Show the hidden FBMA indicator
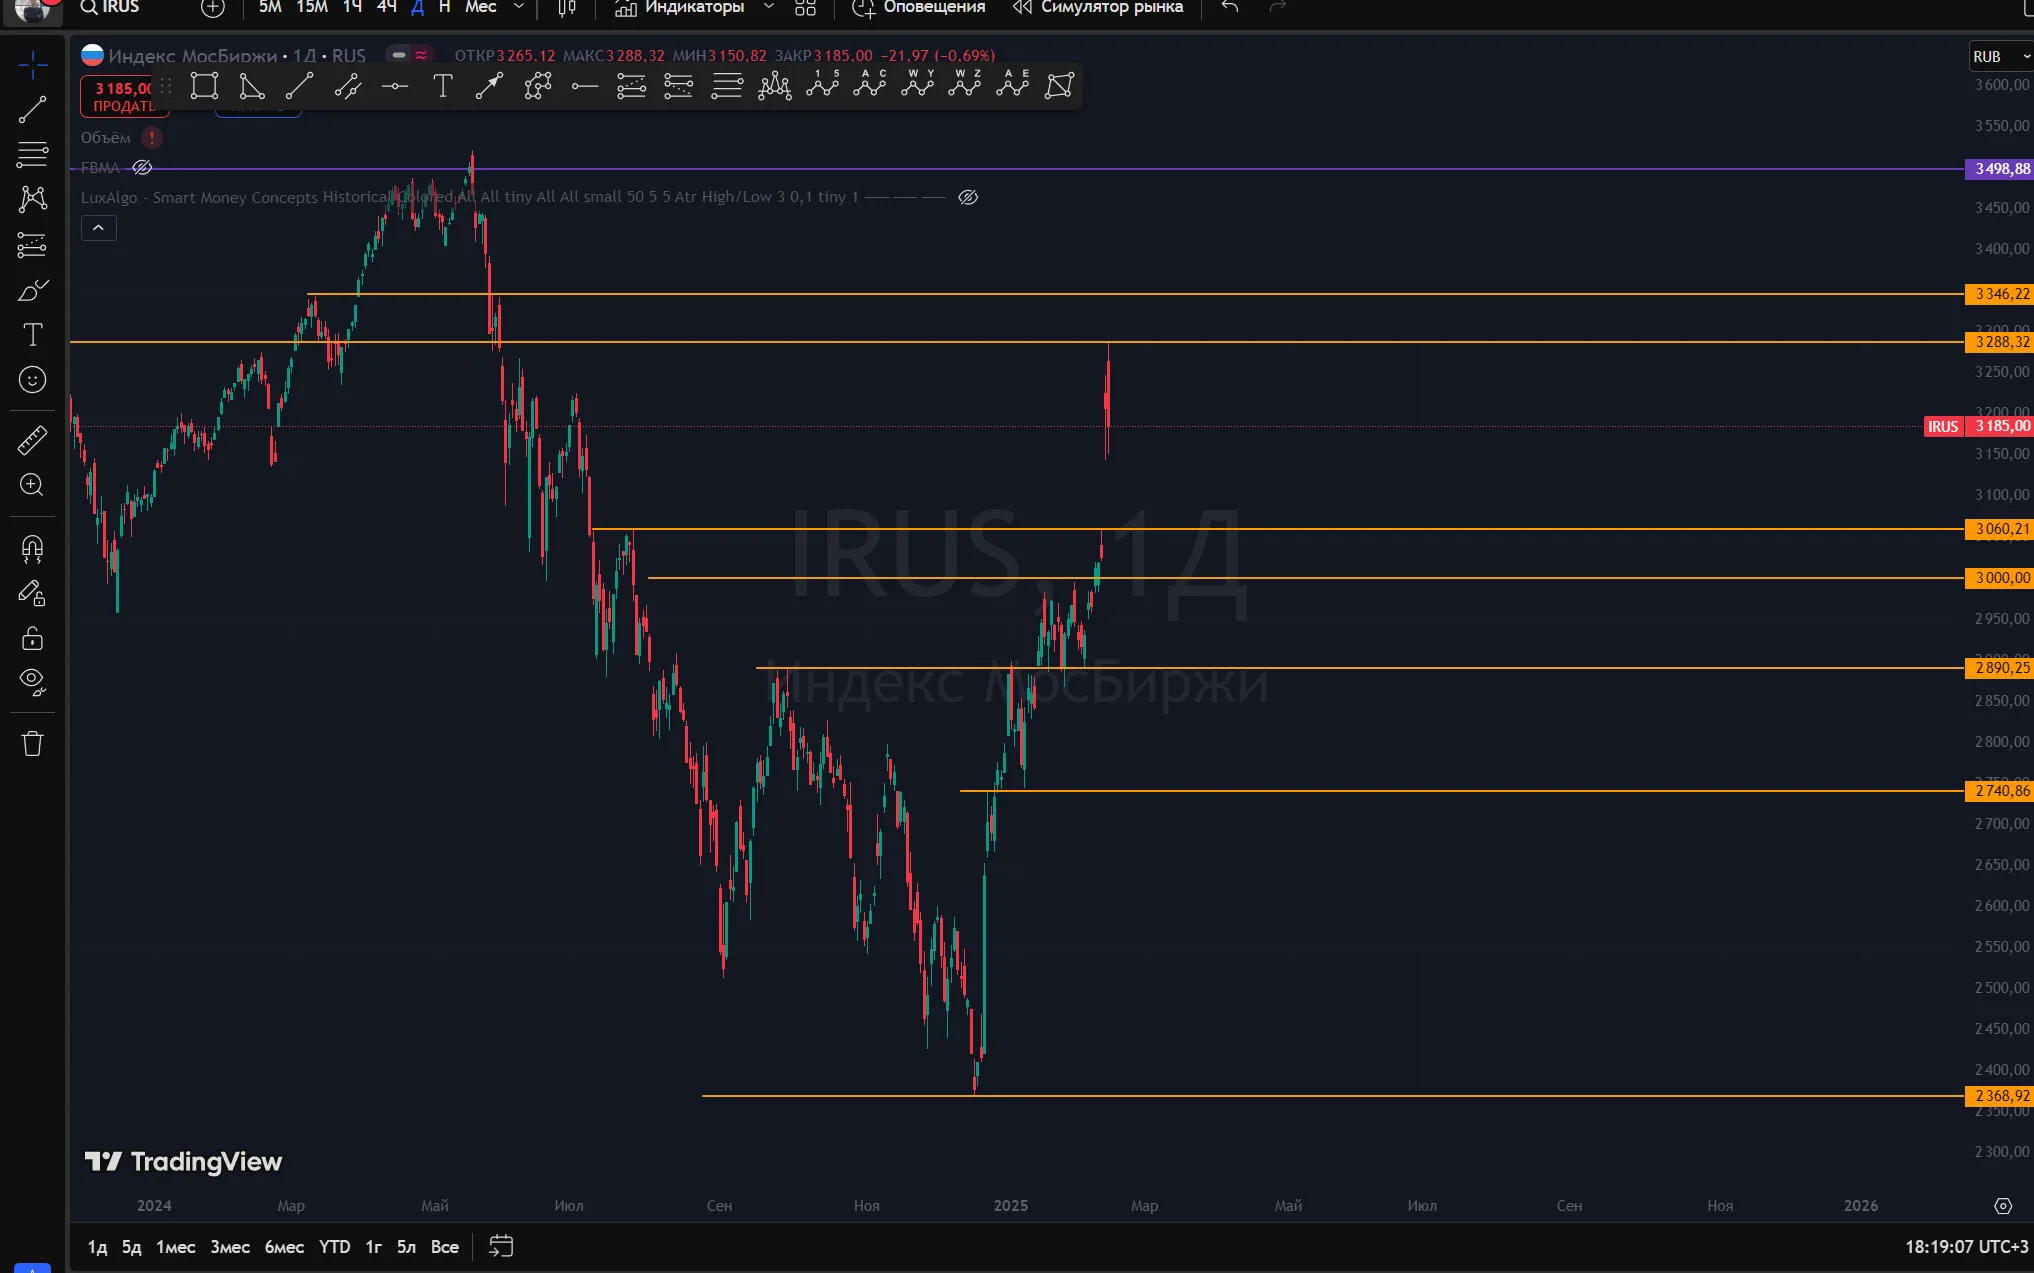This screenshot has width=2034, height=1273. point(142,167)
